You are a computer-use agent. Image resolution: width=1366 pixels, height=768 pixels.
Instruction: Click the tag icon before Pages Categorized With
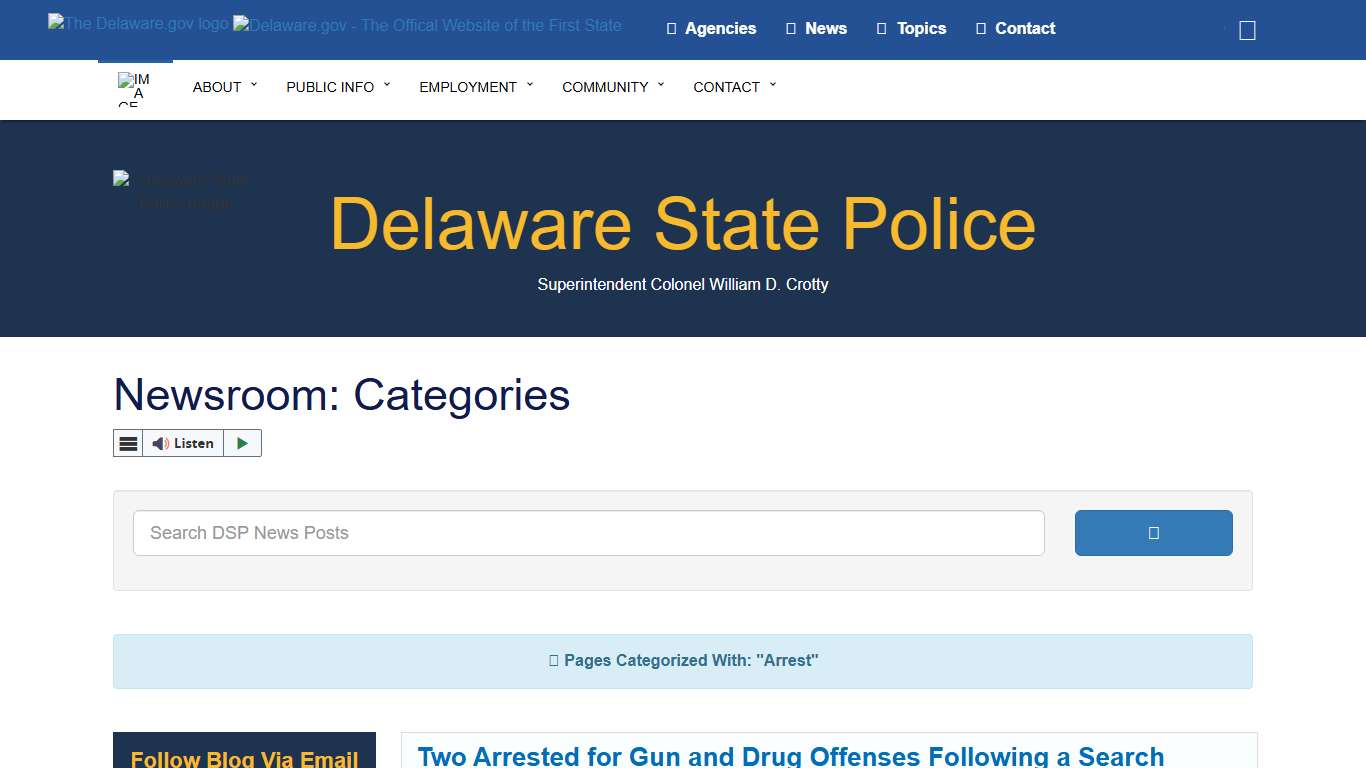coord(553,660)
